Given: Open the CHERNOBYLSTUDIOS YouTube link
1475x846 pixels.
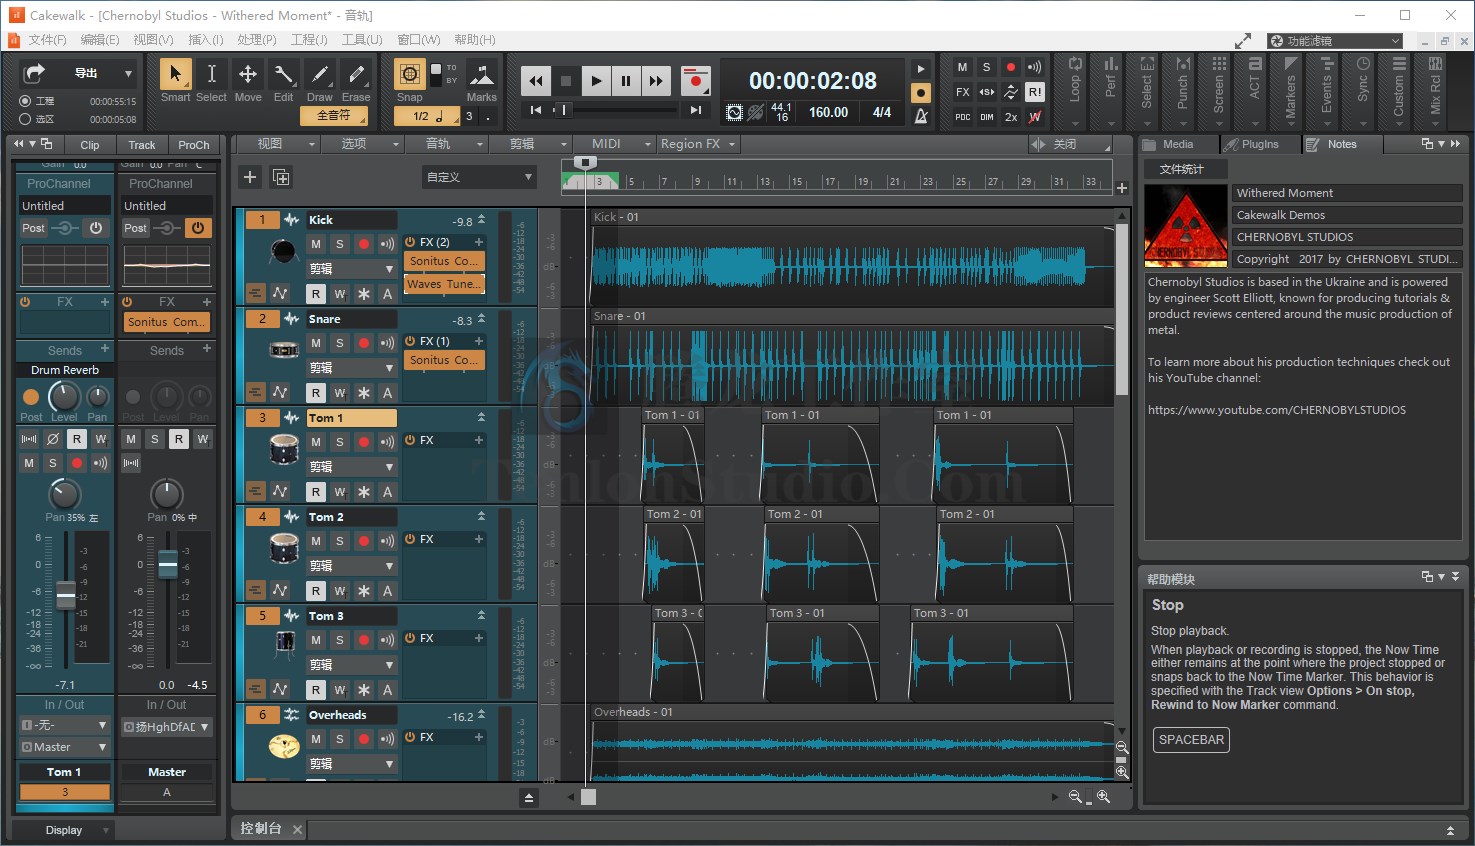Looking at the screenshot, I should pyautogui.click(x=1277, y=410).
